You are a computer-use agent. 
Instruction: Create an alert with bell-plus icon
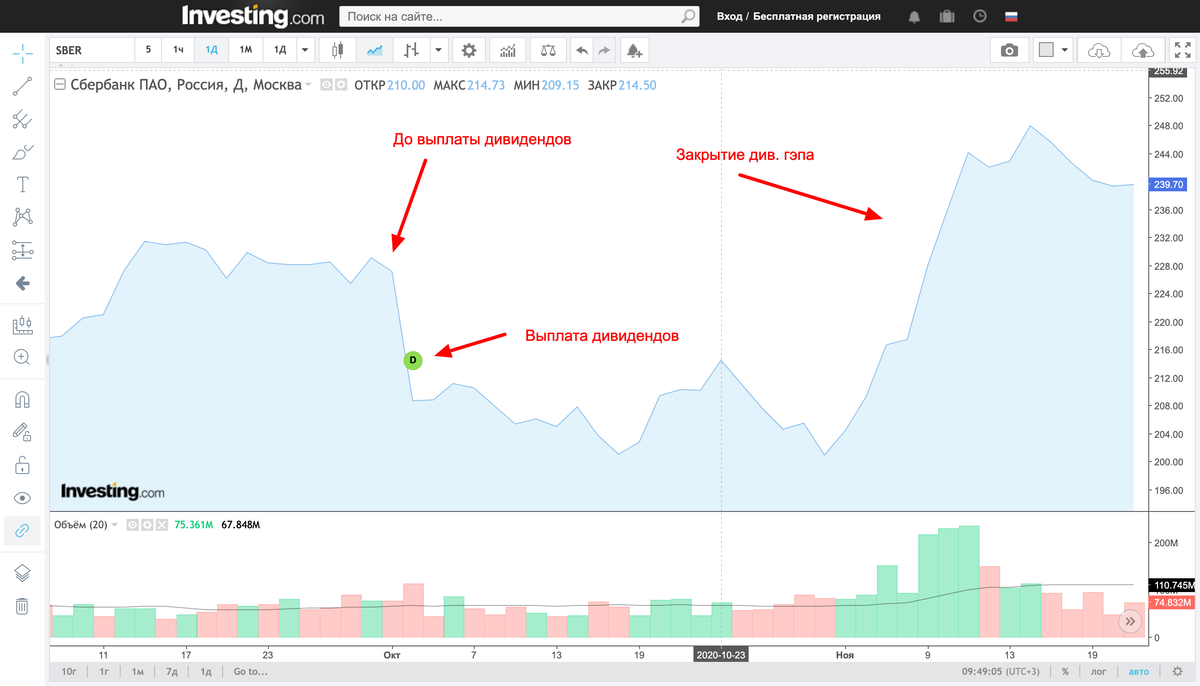tap(635, 50)
